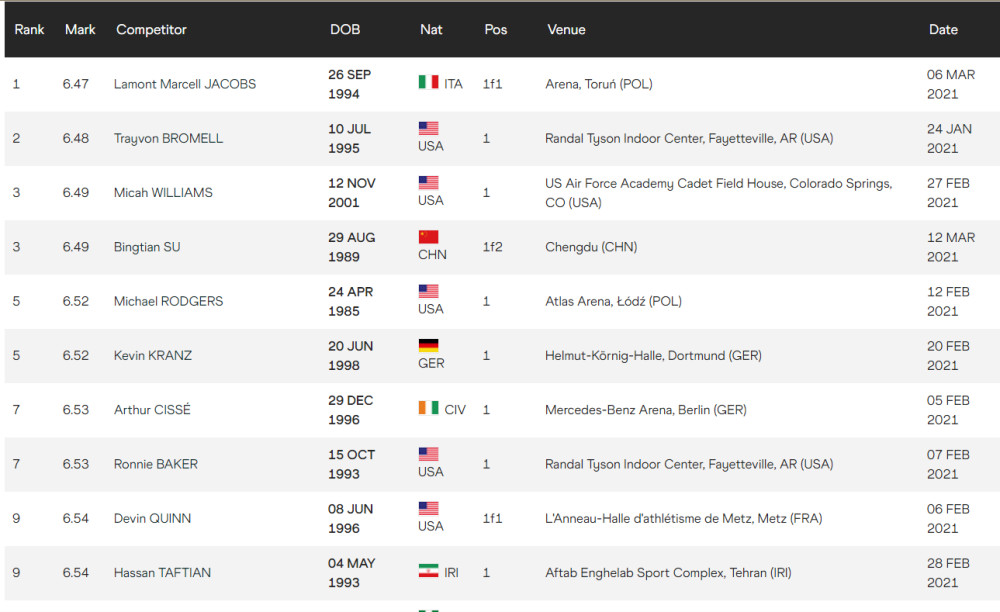This screenshot has height=612, width=1000.
Task: Click the Iranian flag next to IRI
Action: pyautogui.click(x=428, y=571)
